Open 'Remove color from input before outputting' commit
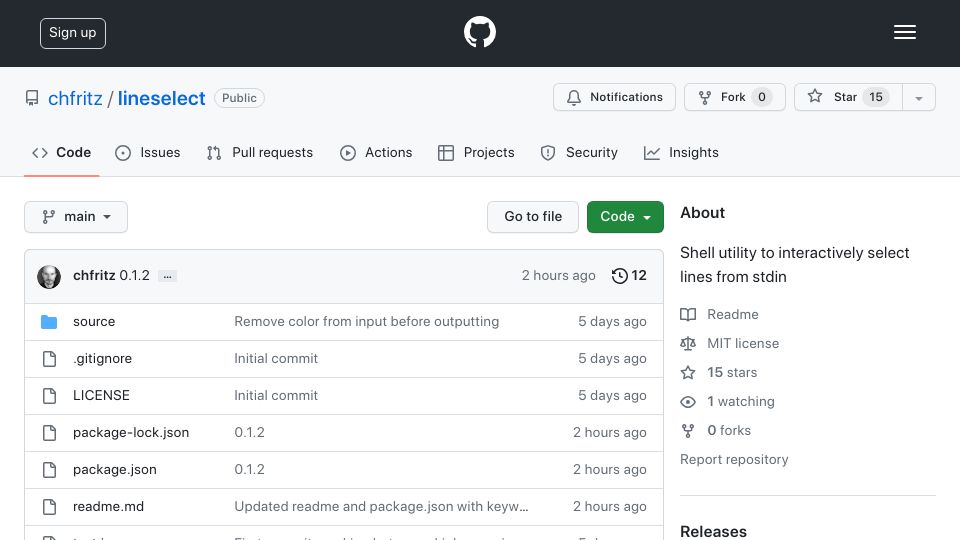 (367, 321)
